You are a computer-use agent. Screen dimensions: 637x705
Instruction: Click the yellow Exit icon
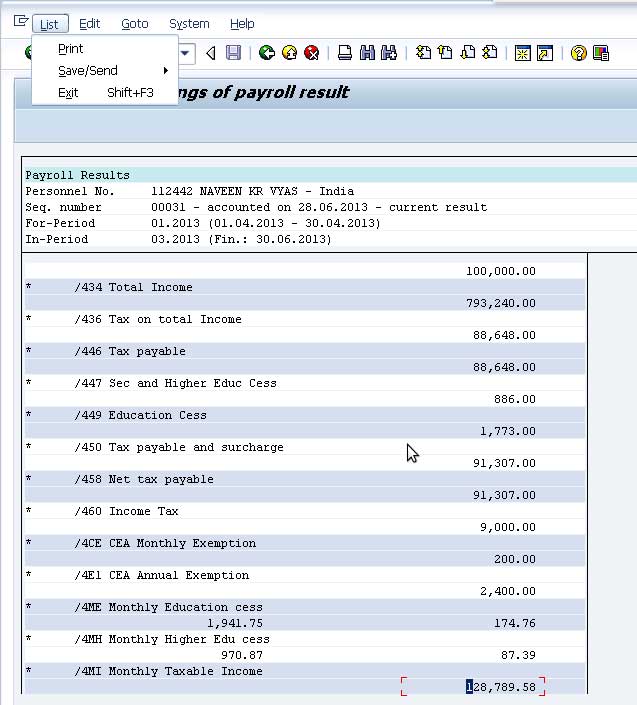tap(290, 53)
